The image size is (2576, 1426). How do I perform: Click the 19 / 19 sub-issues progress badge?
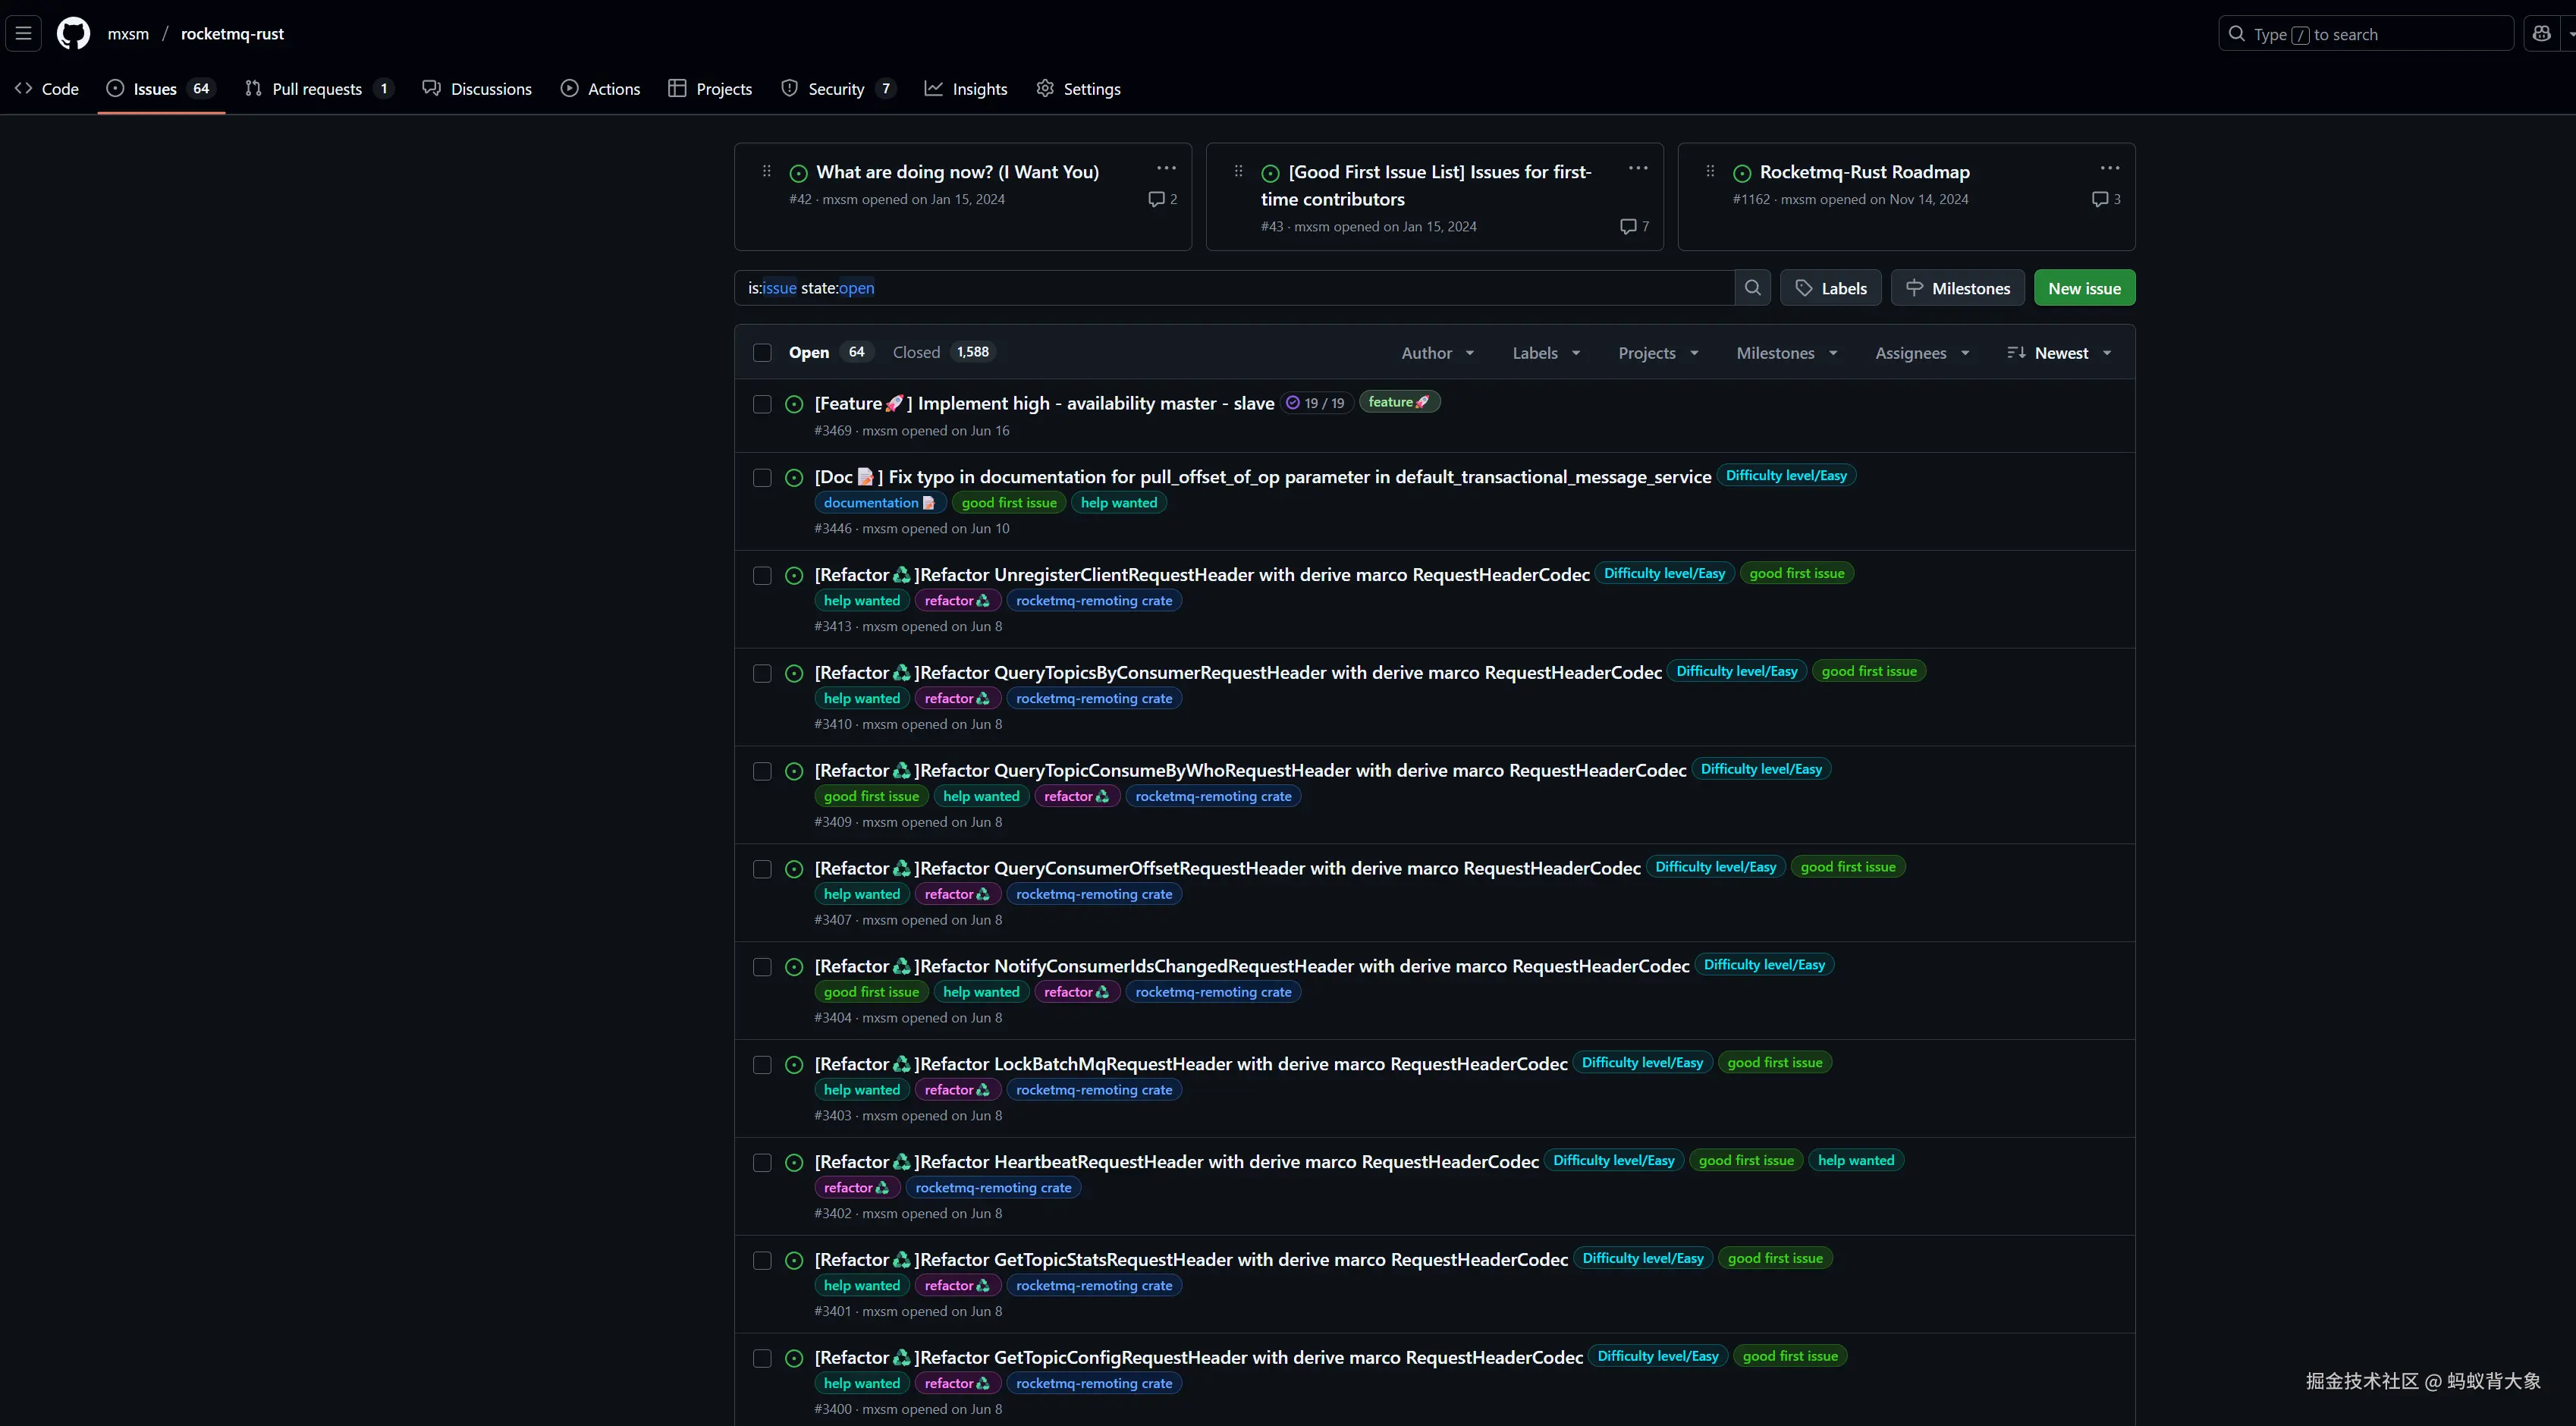[x=1315, y=403]
